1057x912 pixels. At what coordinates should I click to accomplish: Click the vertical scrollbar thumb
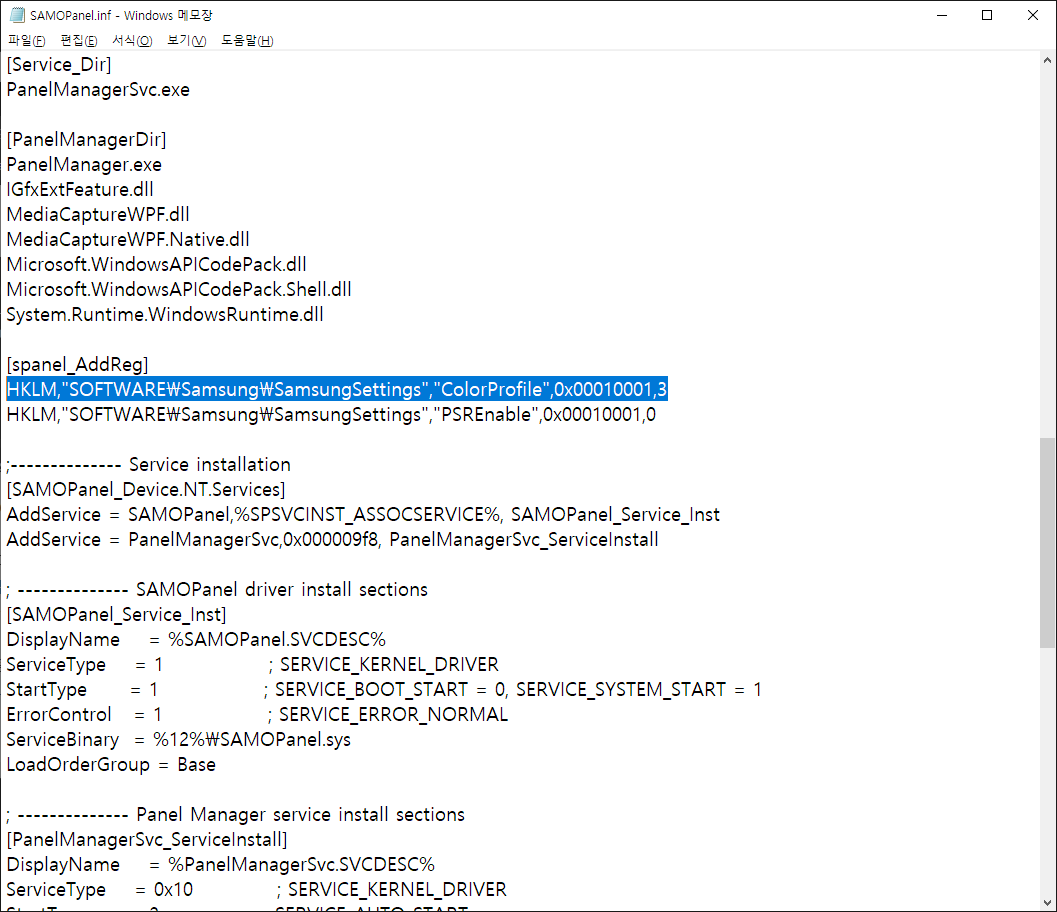pyautogui.click(x=1047, y=543)
